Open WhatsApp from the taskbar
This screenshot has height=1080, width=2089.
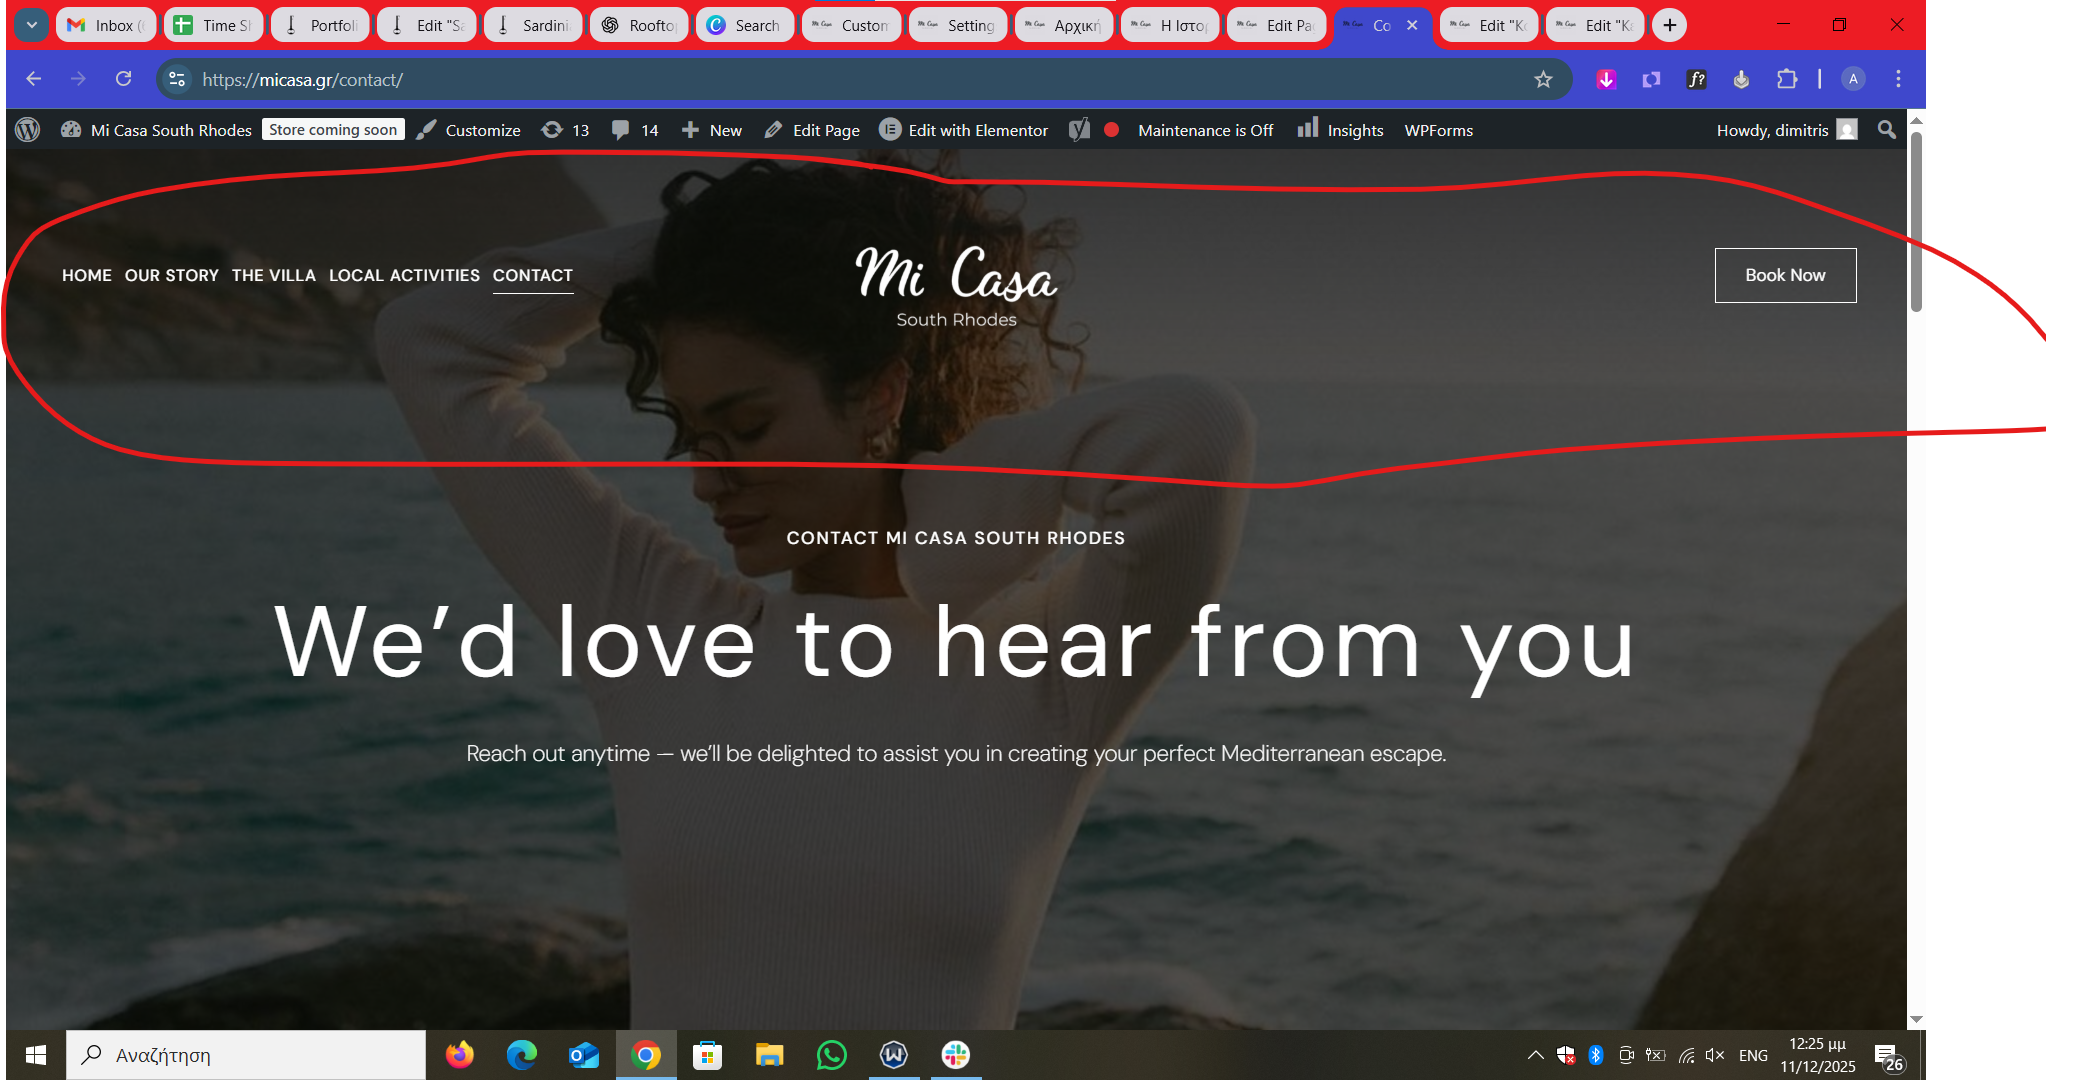click(831, 1055)
